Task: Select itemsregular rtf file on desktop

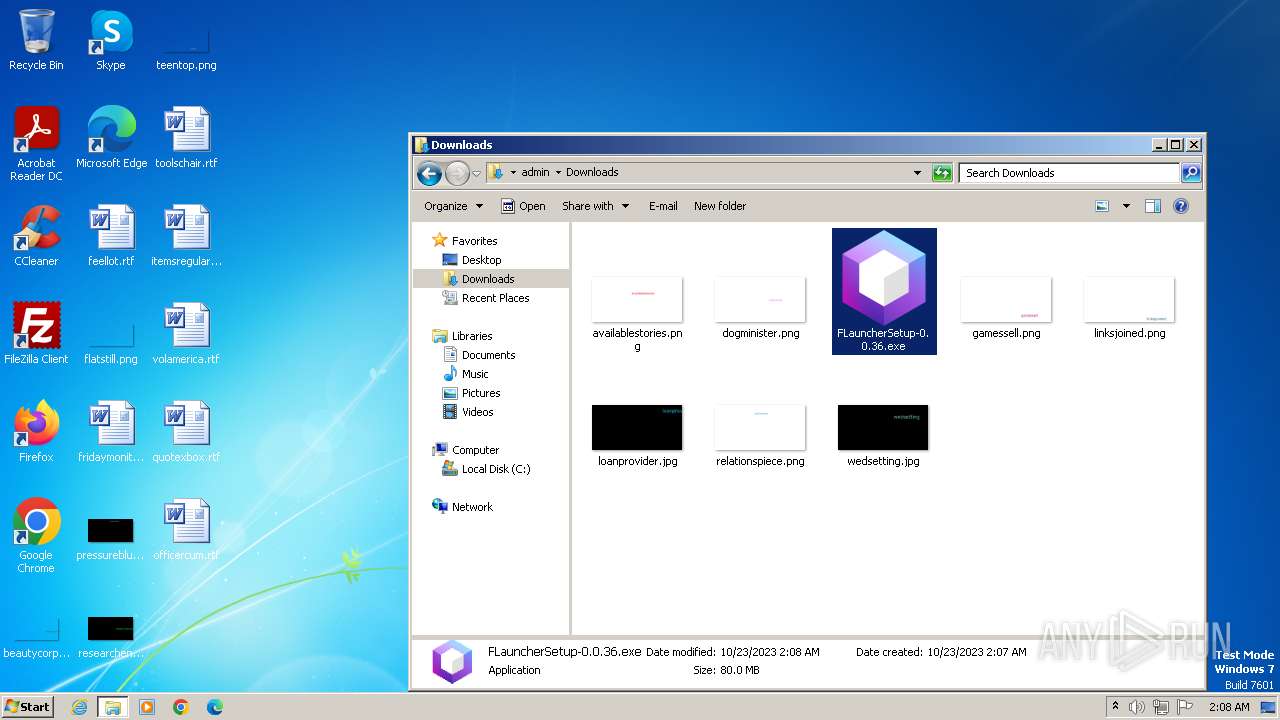Action: click(x=186, y=236)
